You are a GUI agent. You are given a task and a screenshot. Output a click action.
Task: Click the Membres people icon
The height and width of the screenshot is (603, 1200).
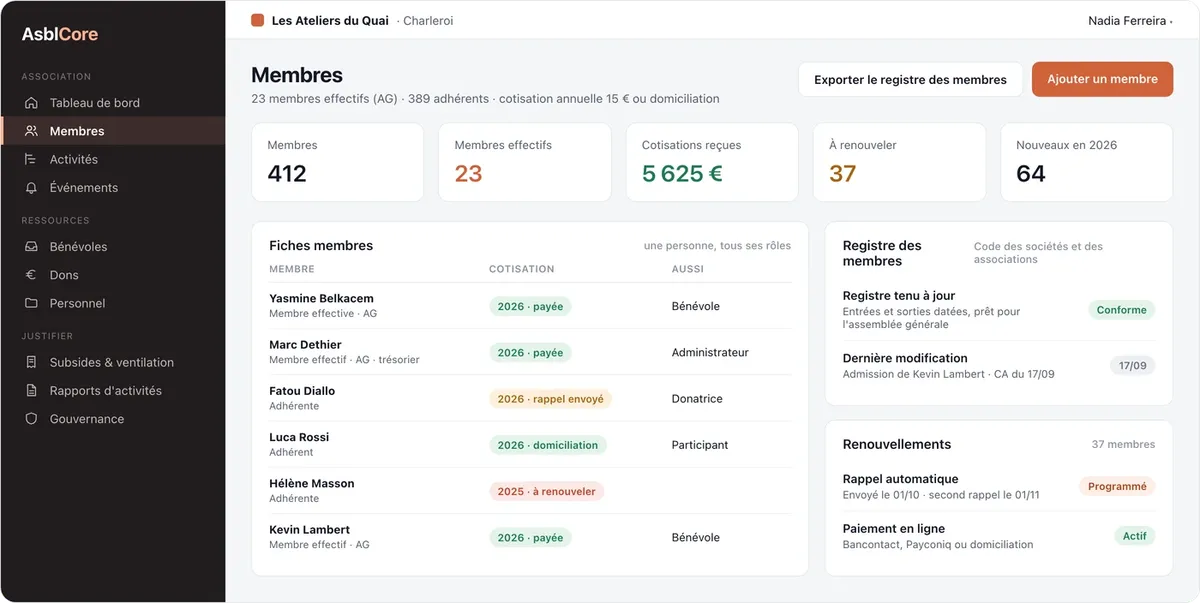coord(31,131)
